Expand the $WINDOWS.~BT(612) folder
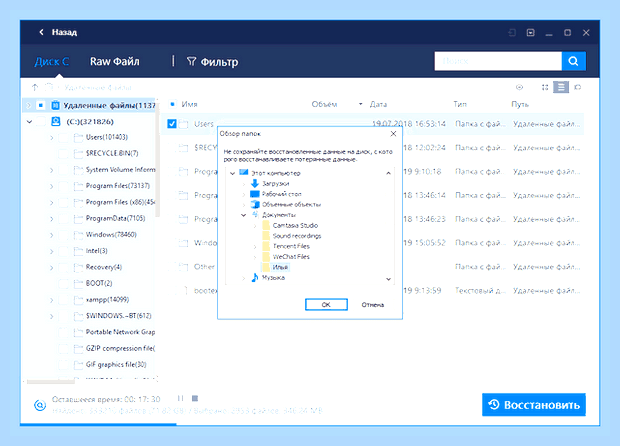Image resolution: width=620 pixels, height=446 pixels. 52,316
